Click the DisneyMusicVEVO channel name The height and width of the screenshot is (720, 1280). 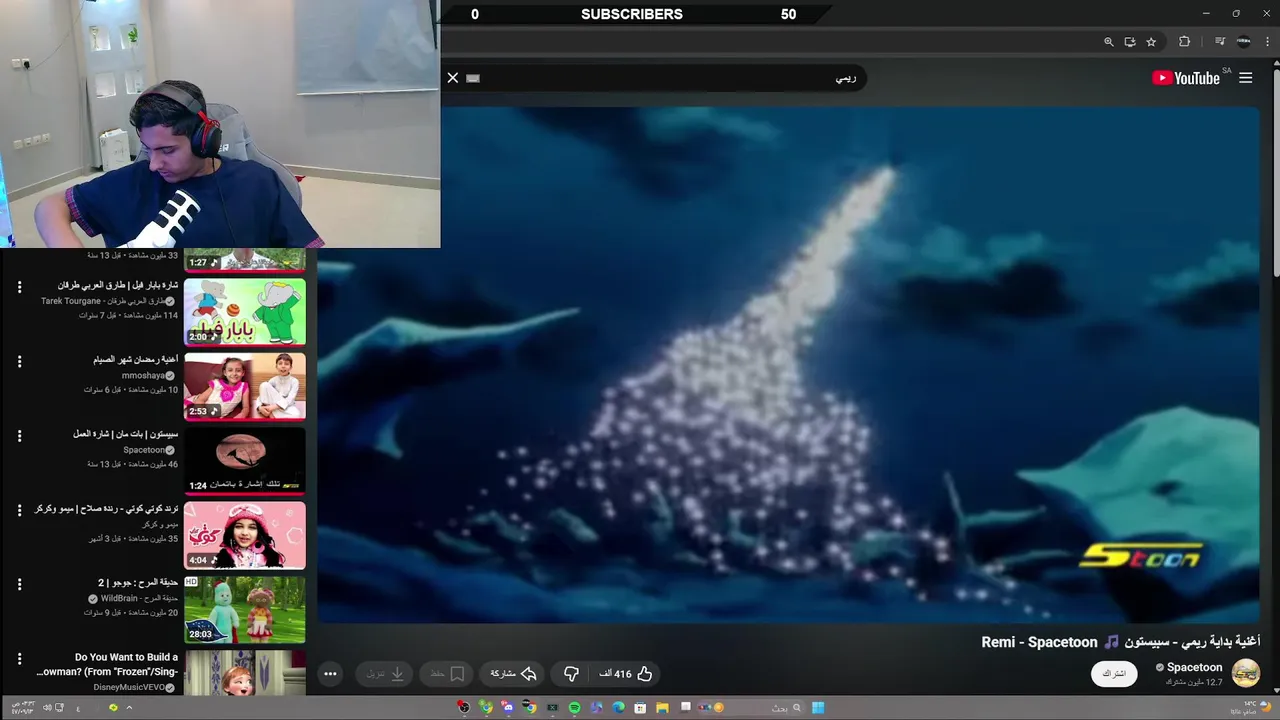(x=128, y=688)
